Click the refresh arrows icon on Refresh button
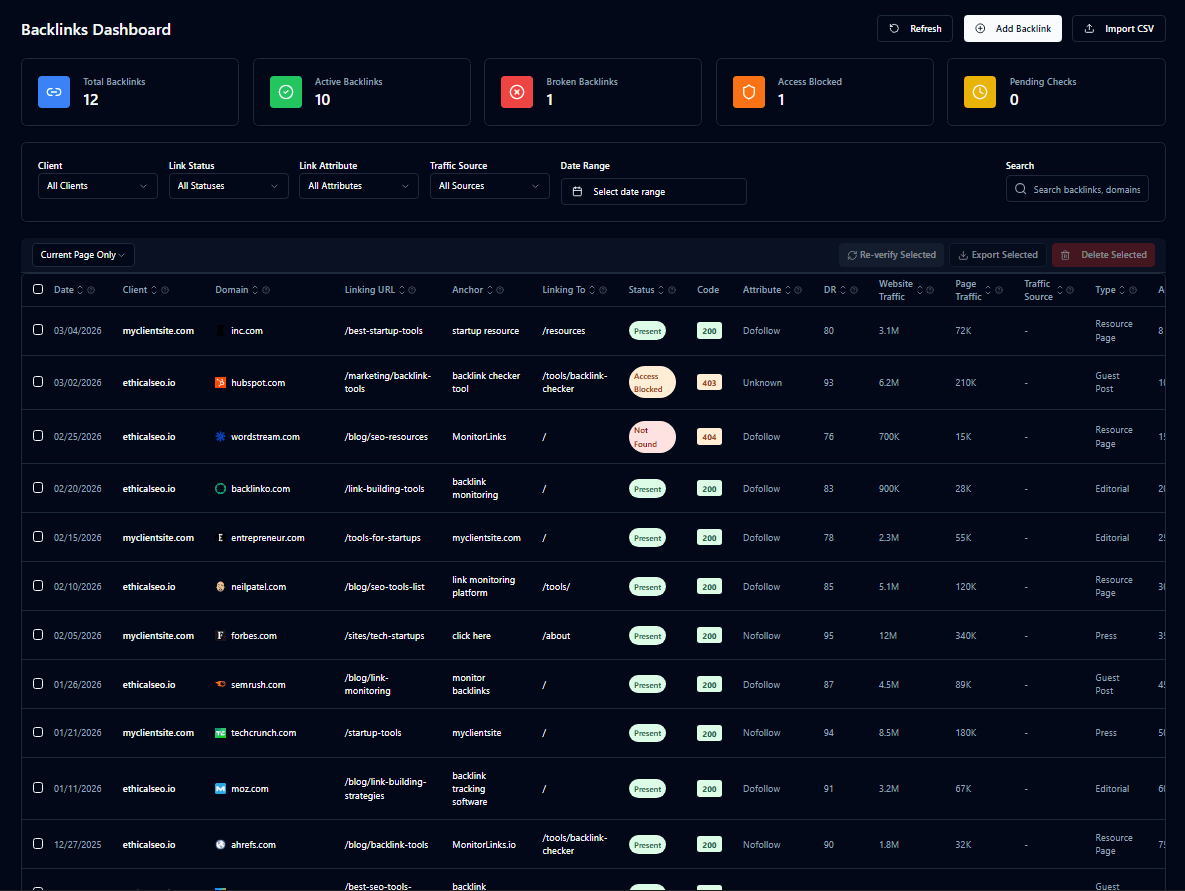This screenshot has height=891, width=1185. (895, 28)
